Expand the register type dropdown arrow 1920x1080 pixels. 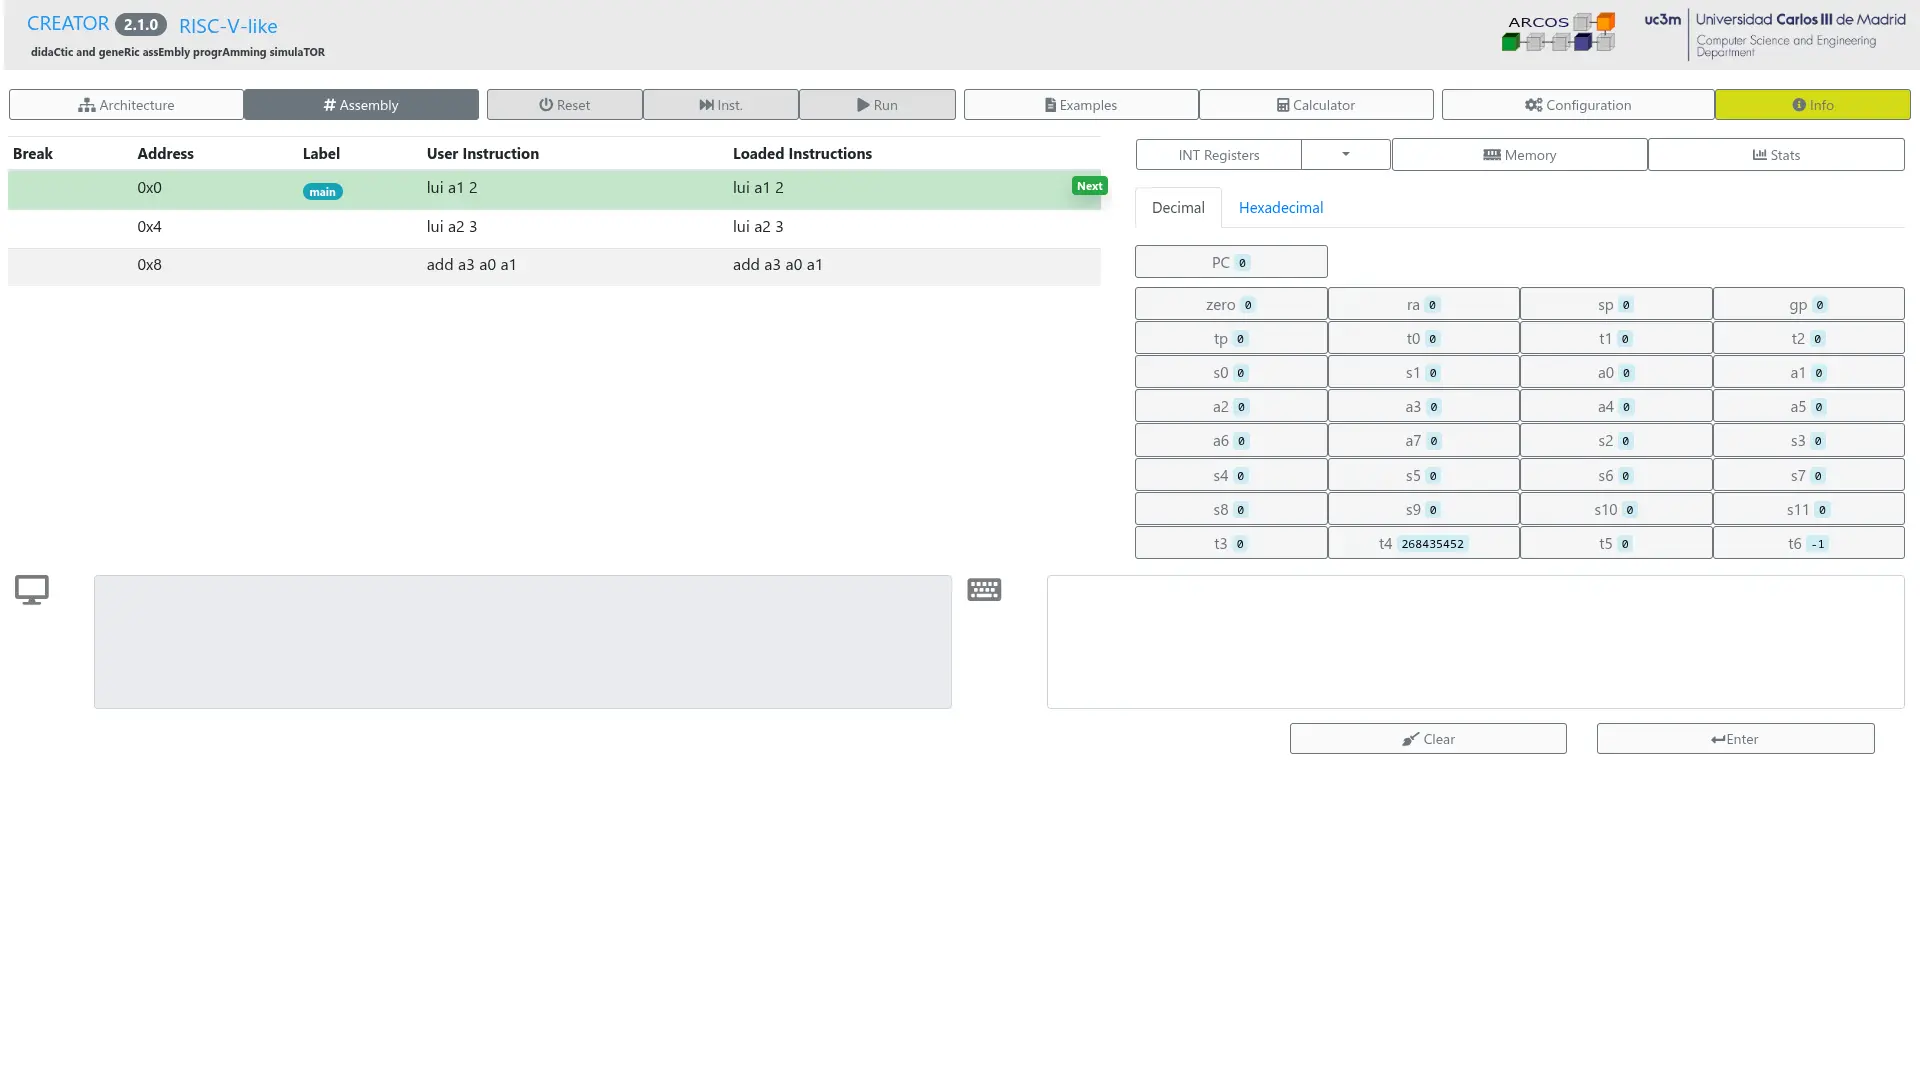coord(1346,155)
